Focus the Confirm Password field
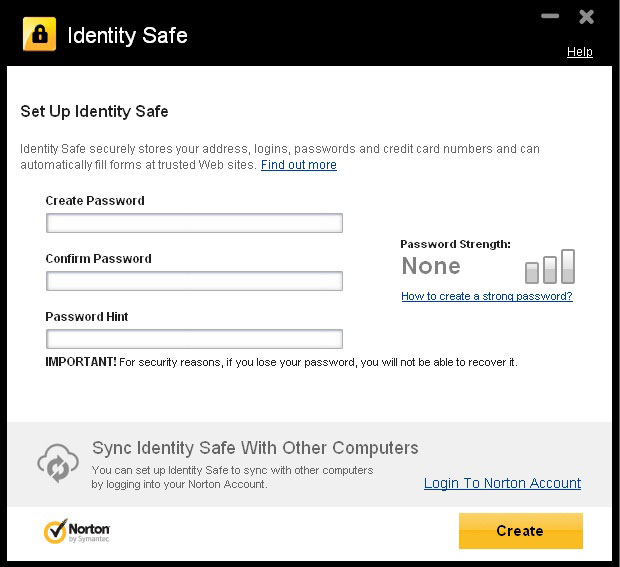 click(x=194, y=281)
